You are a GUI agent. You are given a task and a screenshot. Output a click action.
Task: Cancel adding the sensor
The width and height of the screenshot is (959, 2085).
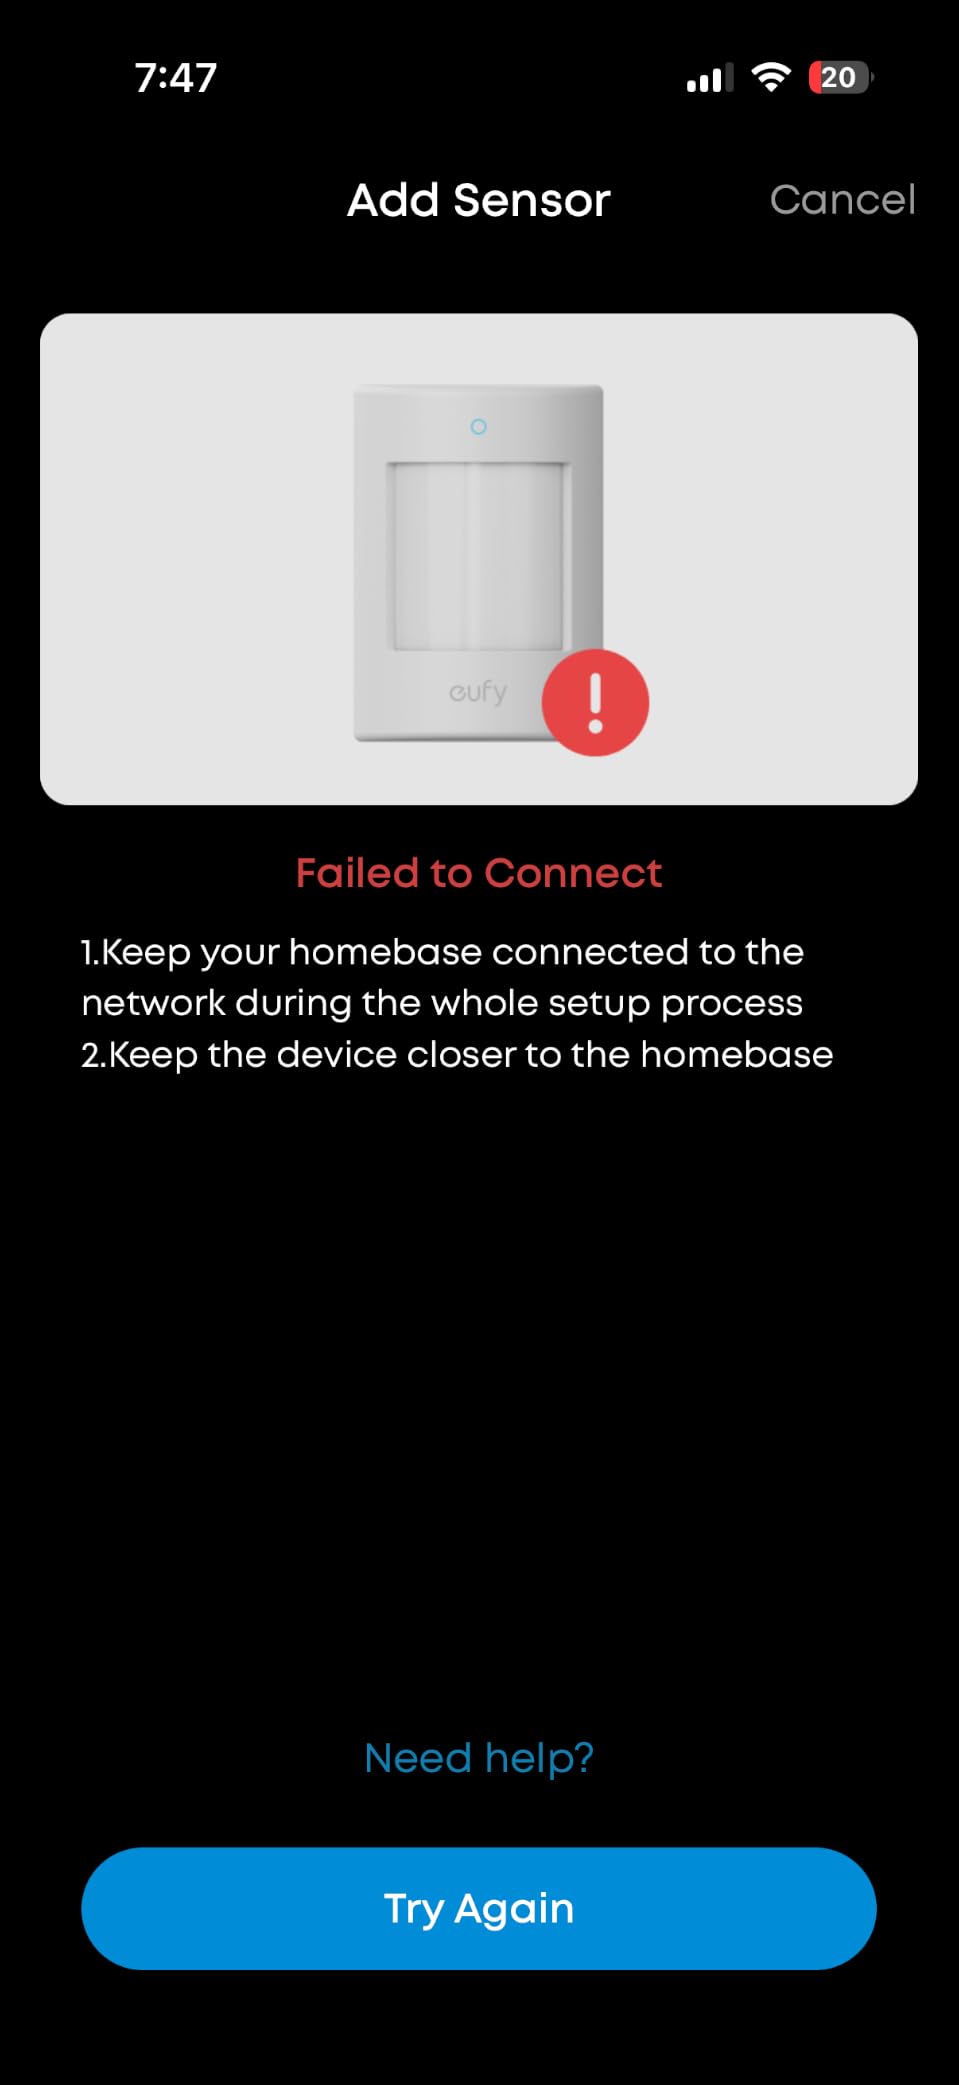842,200
